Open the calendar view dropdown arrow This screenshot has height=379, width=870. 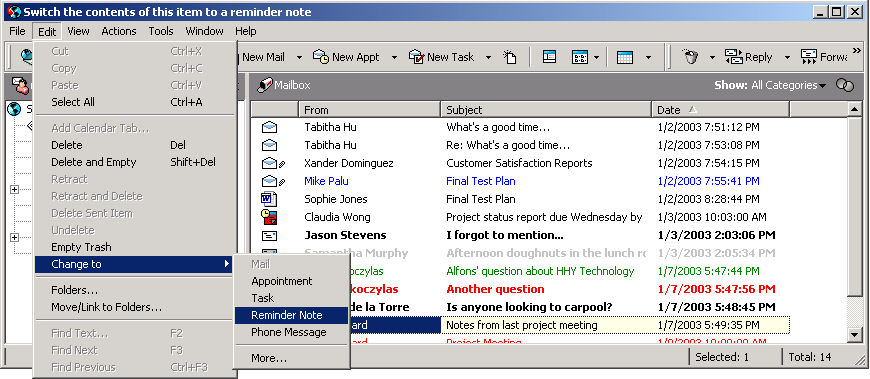(x=648, y=57)
